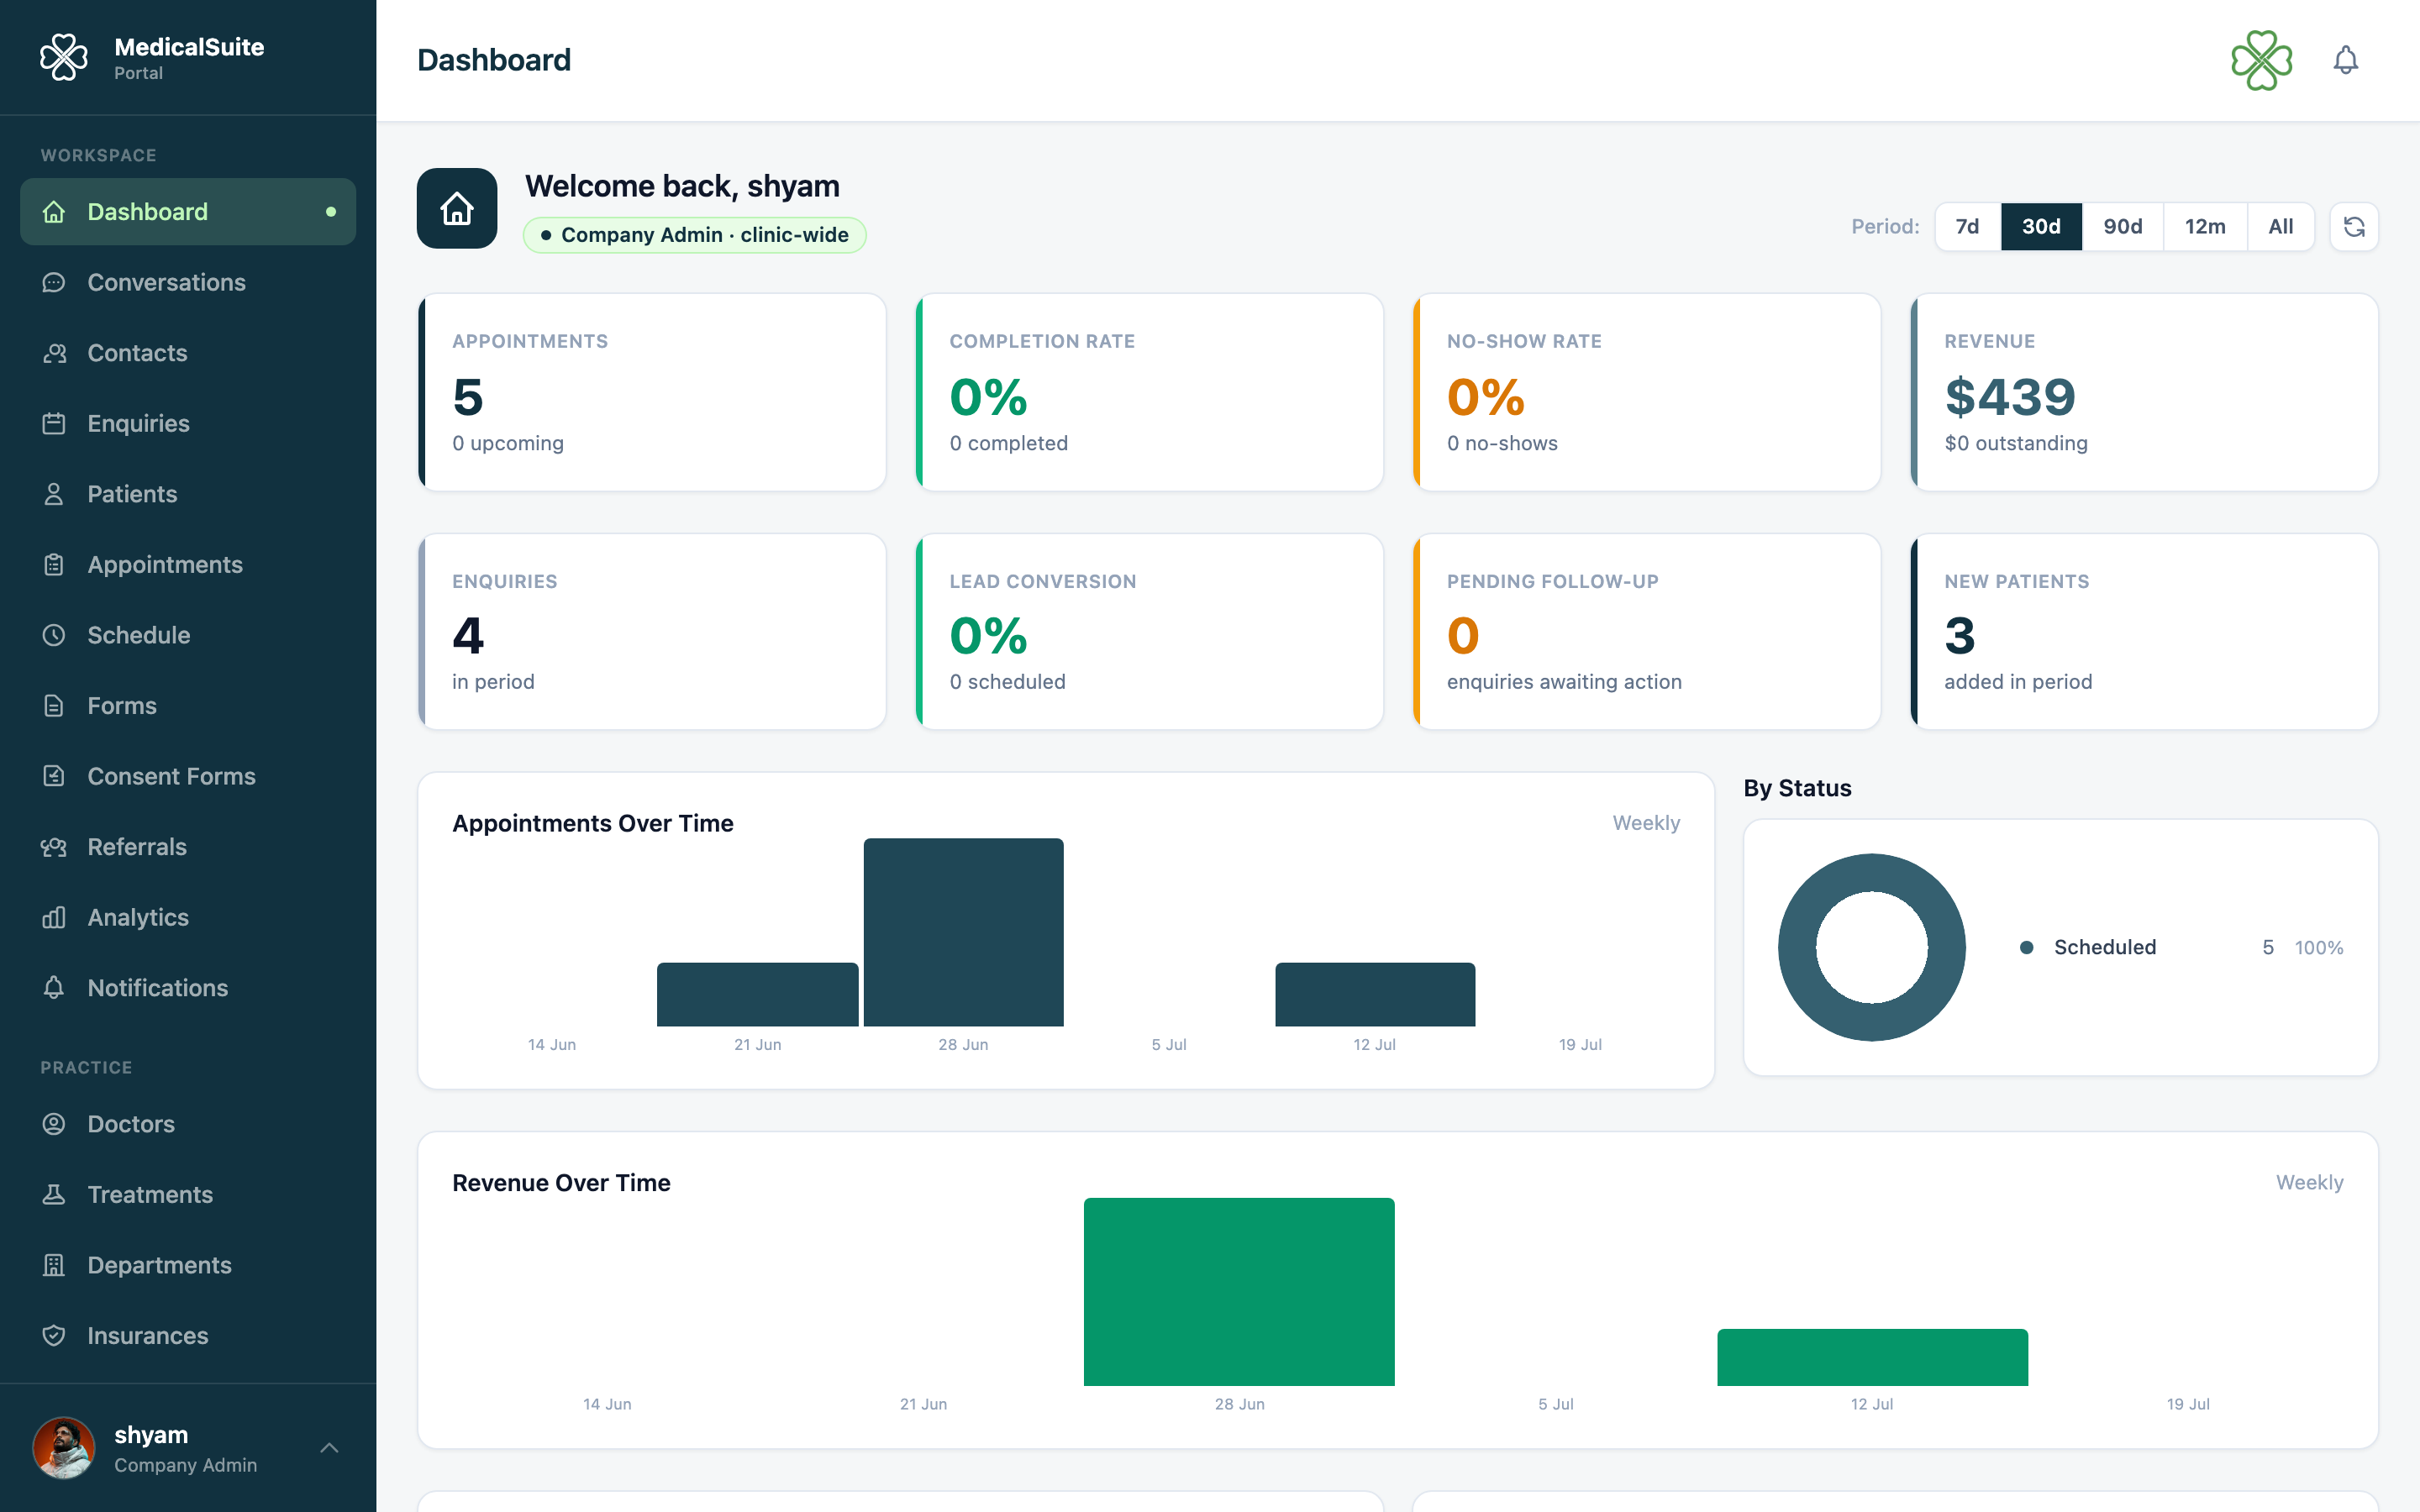The width and height of the screenshot is (2420, 1512).
Task: Open notifications via the header bell icon
Action: 2346,60
